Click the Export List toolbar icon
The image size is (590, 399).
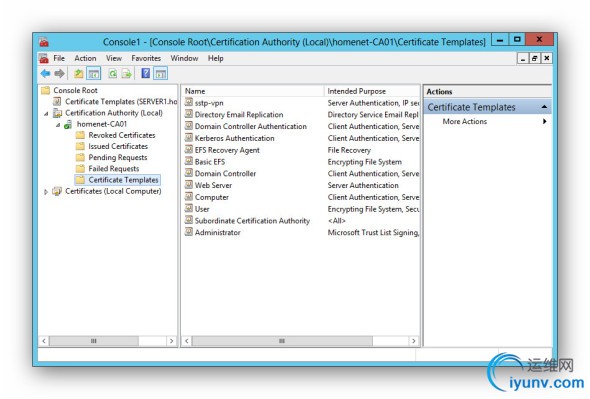(127, 73)
